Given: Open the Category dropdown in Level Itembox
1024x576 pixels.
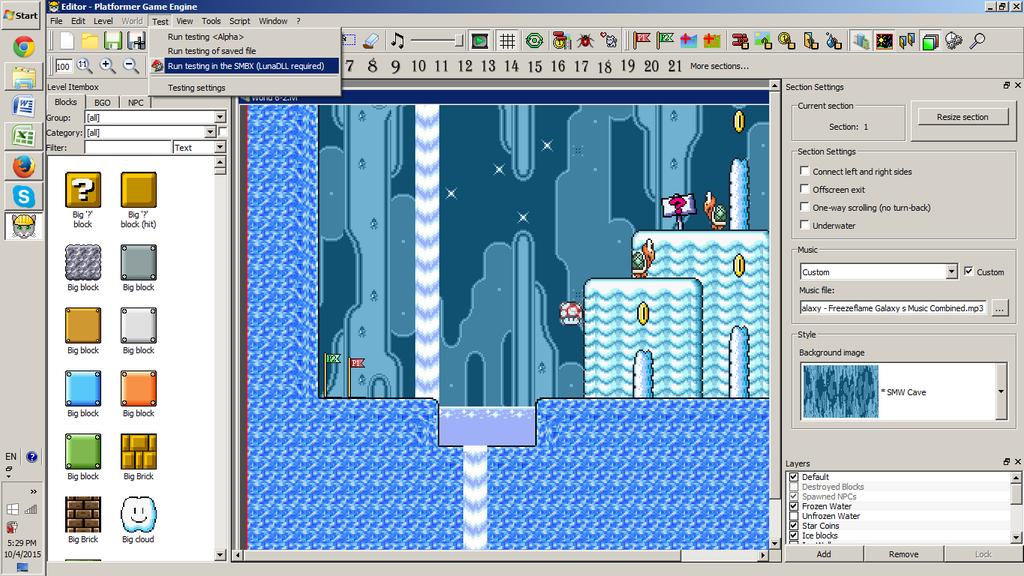Looking at the screenshot, I should [x=210, y=133].
